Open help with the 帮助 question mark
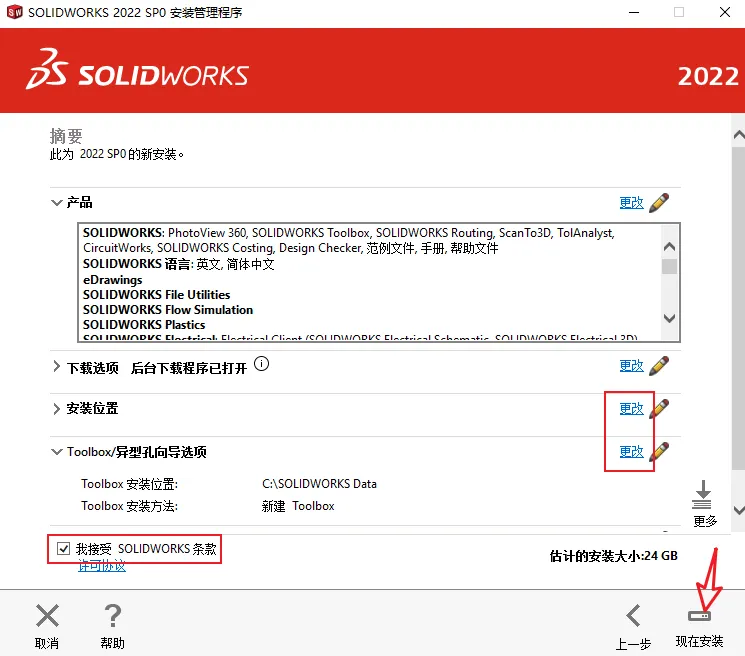Image resolution: width=745 pixels, height=656 pixels. [113, 616]
